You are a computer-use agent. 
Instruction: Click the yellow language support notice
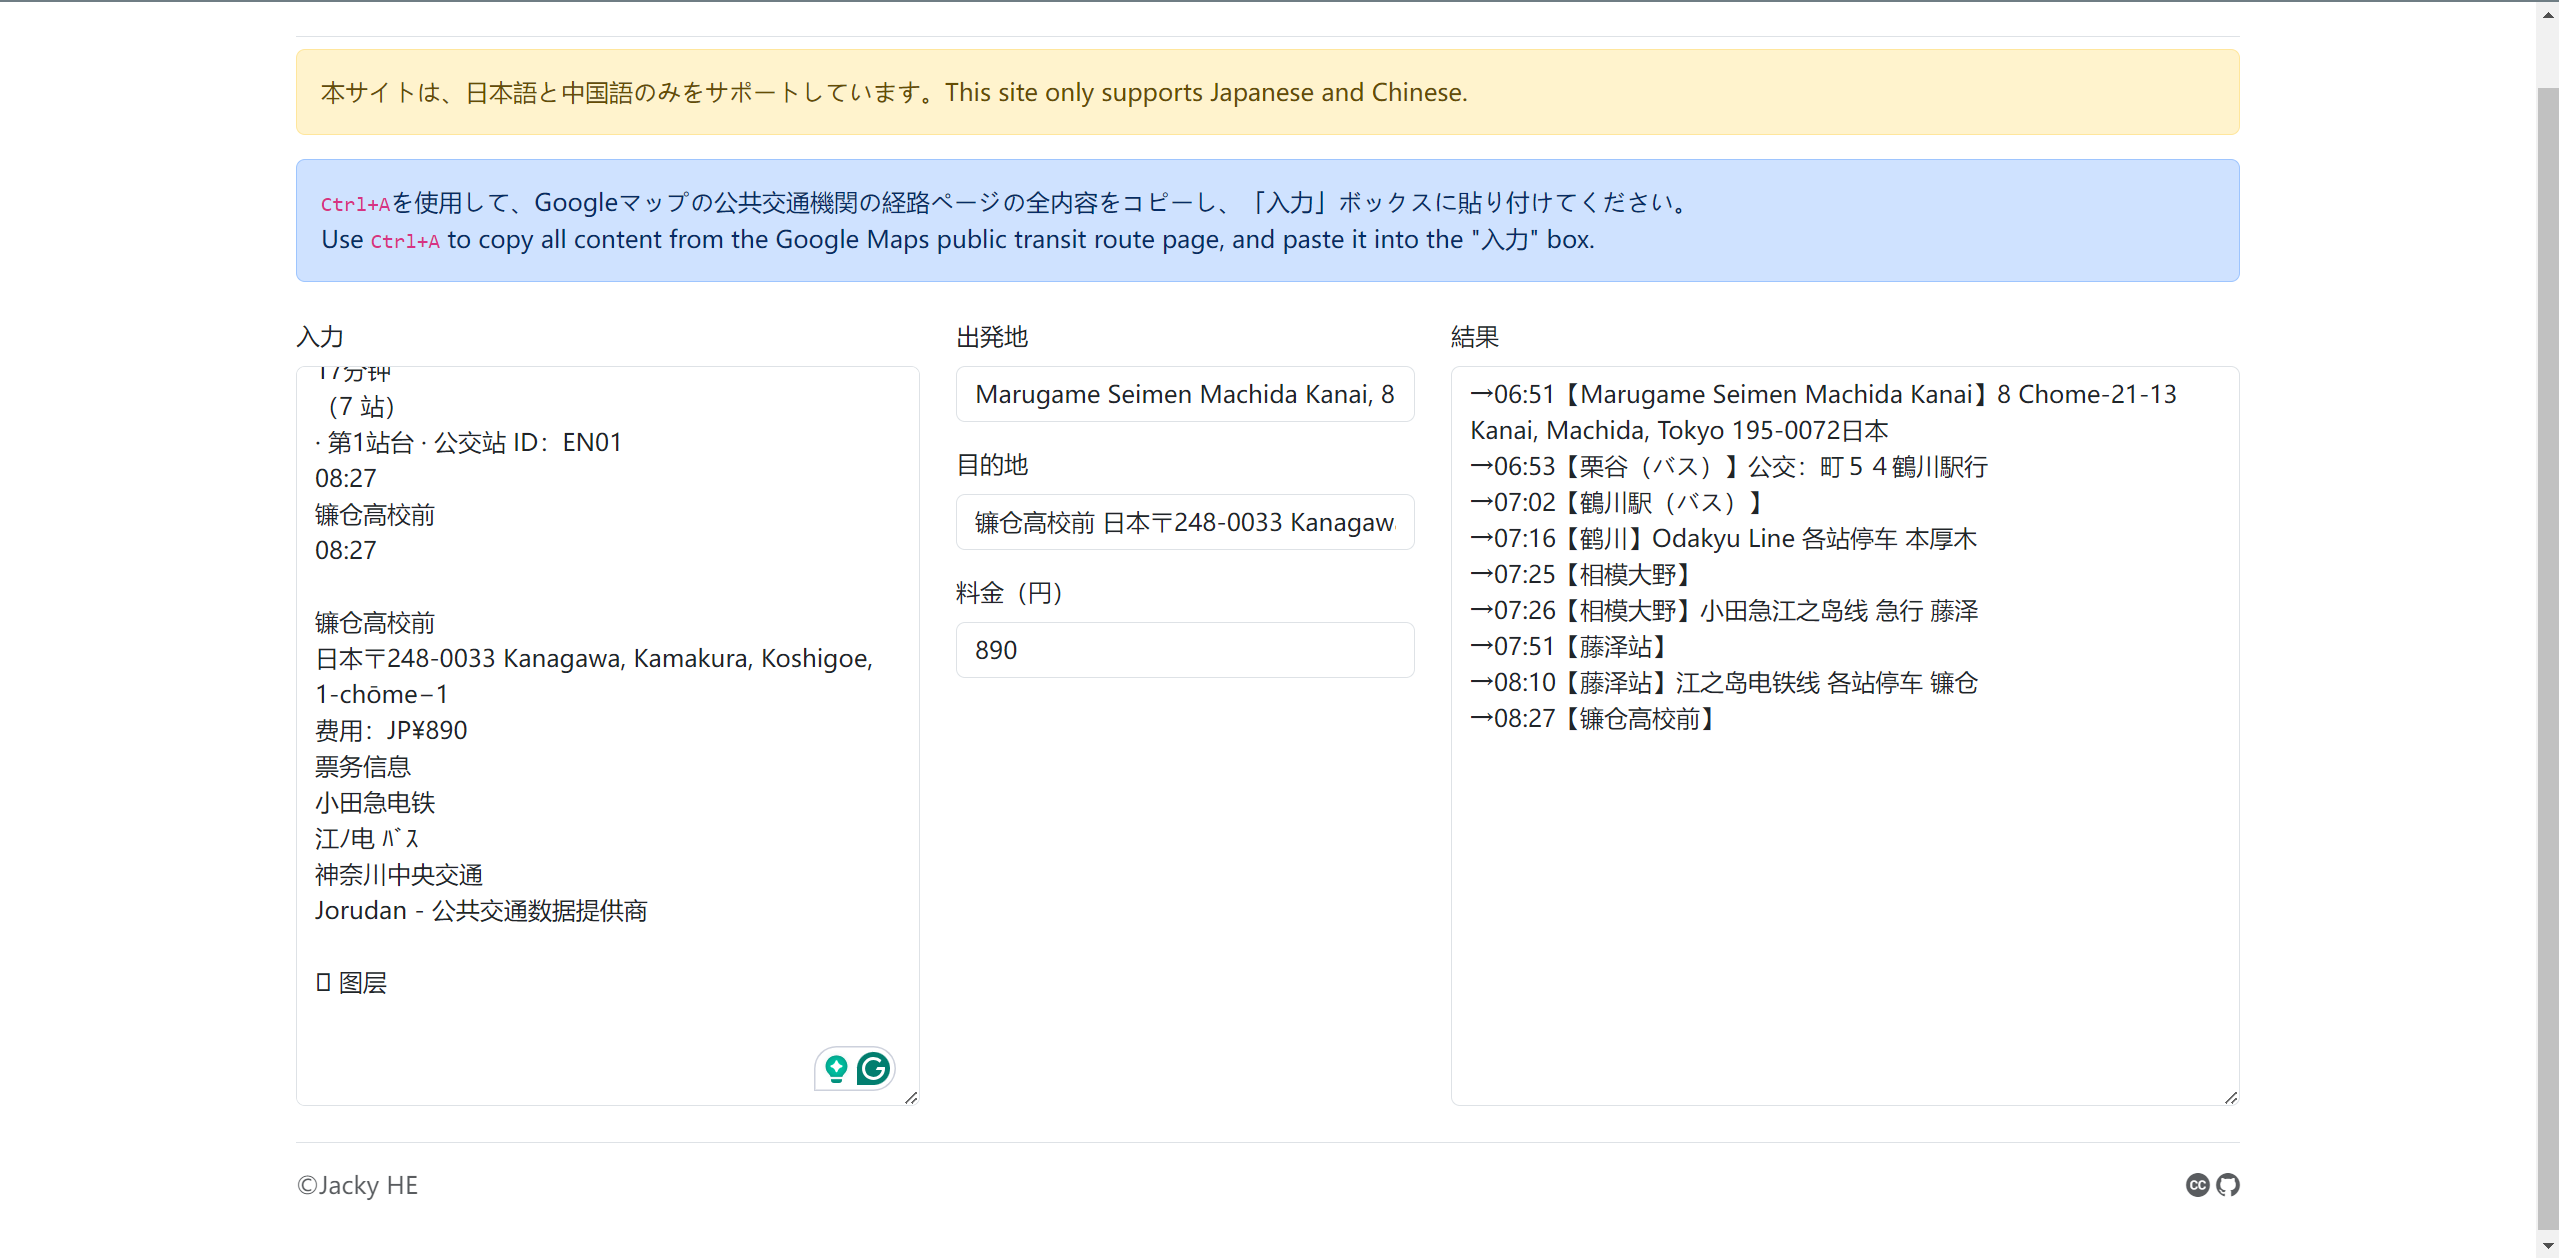pos(1266,92)
